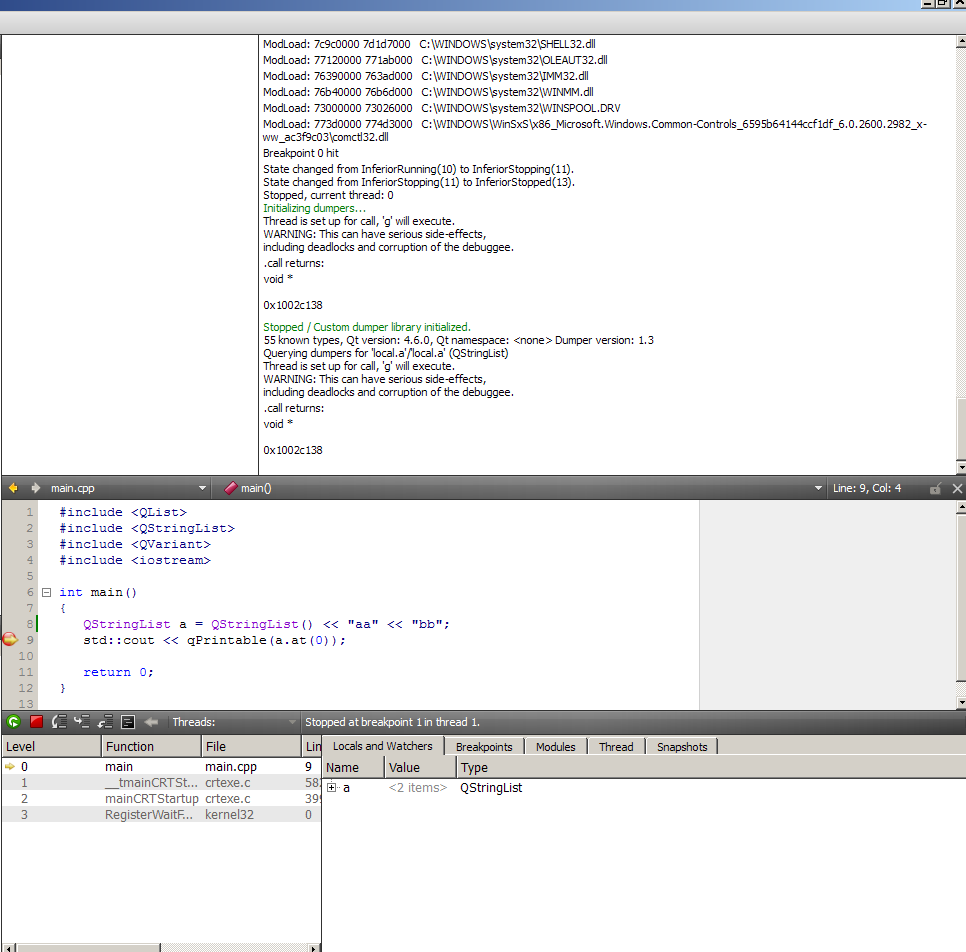Close the main.cpp editor with the X
966x952 pixels.
957,489
